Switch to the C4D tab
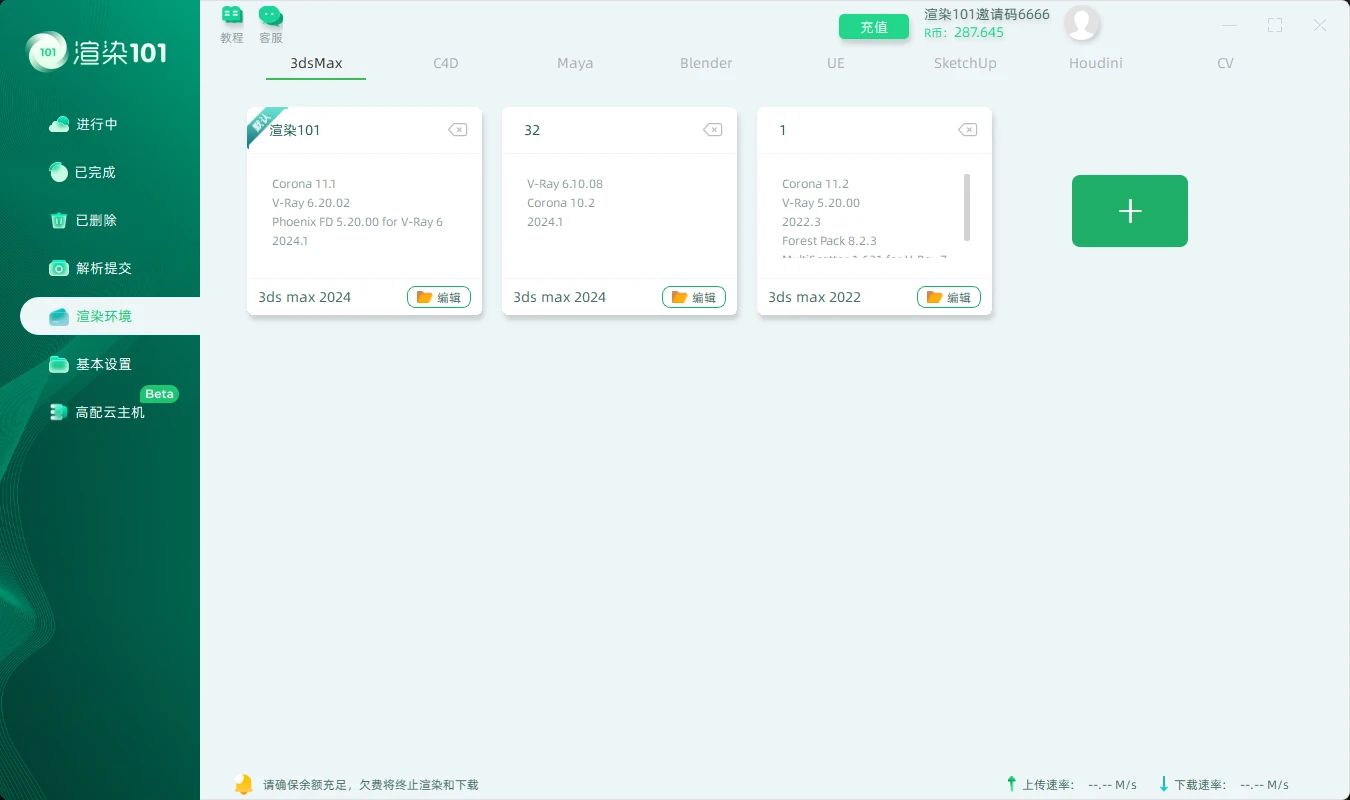1350x800 pixels. click(446, 63)
